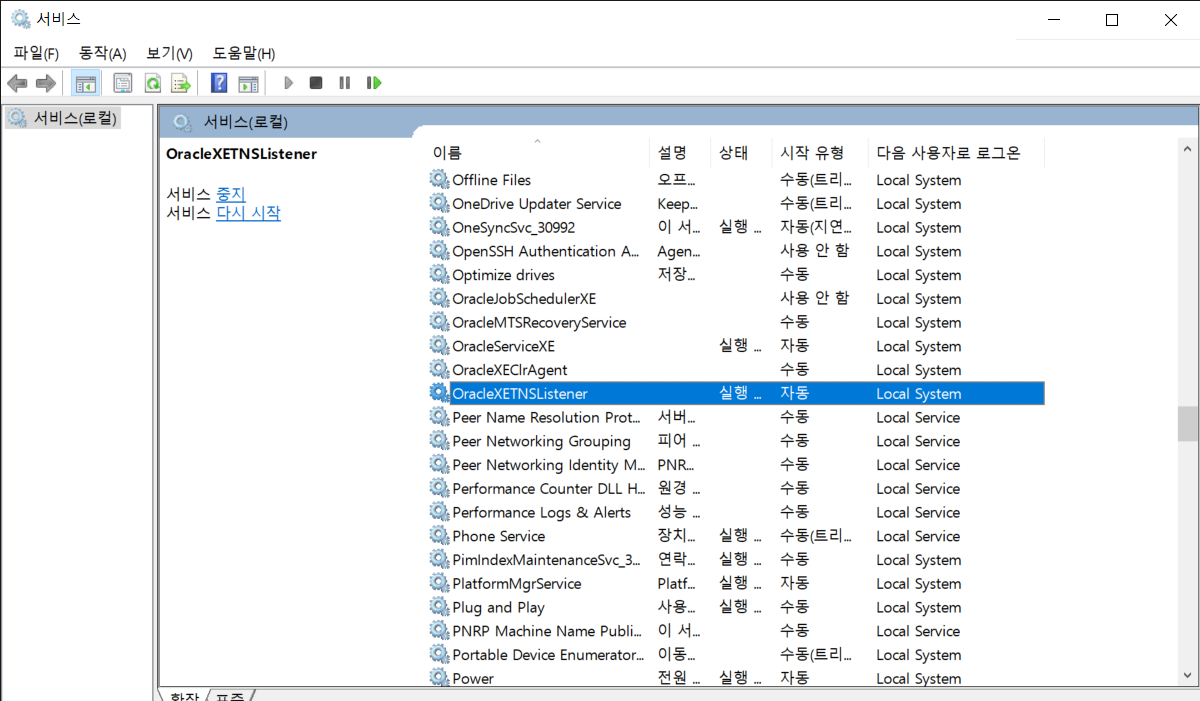Click Local Service in Phone Service row
Screen dimensions: 1200x701
tap(918, 536)
